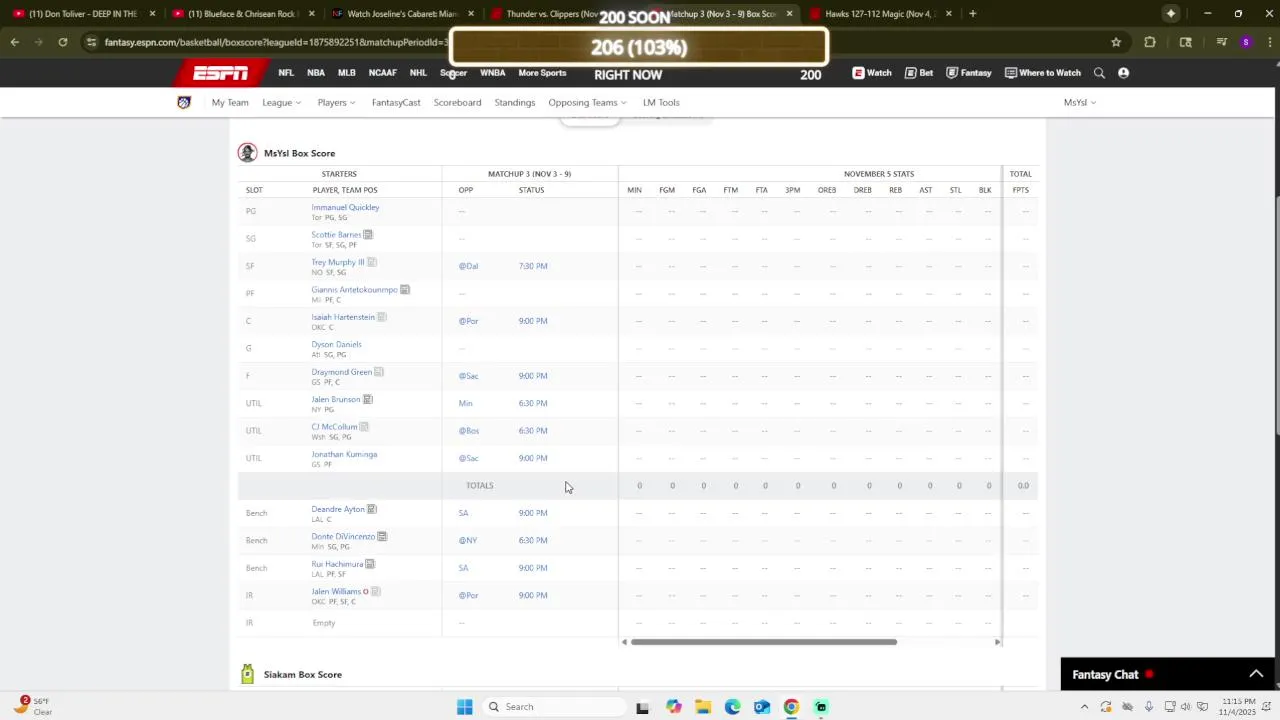Open LM Tools
The image size is (1280, 720).
pos(661,102)
